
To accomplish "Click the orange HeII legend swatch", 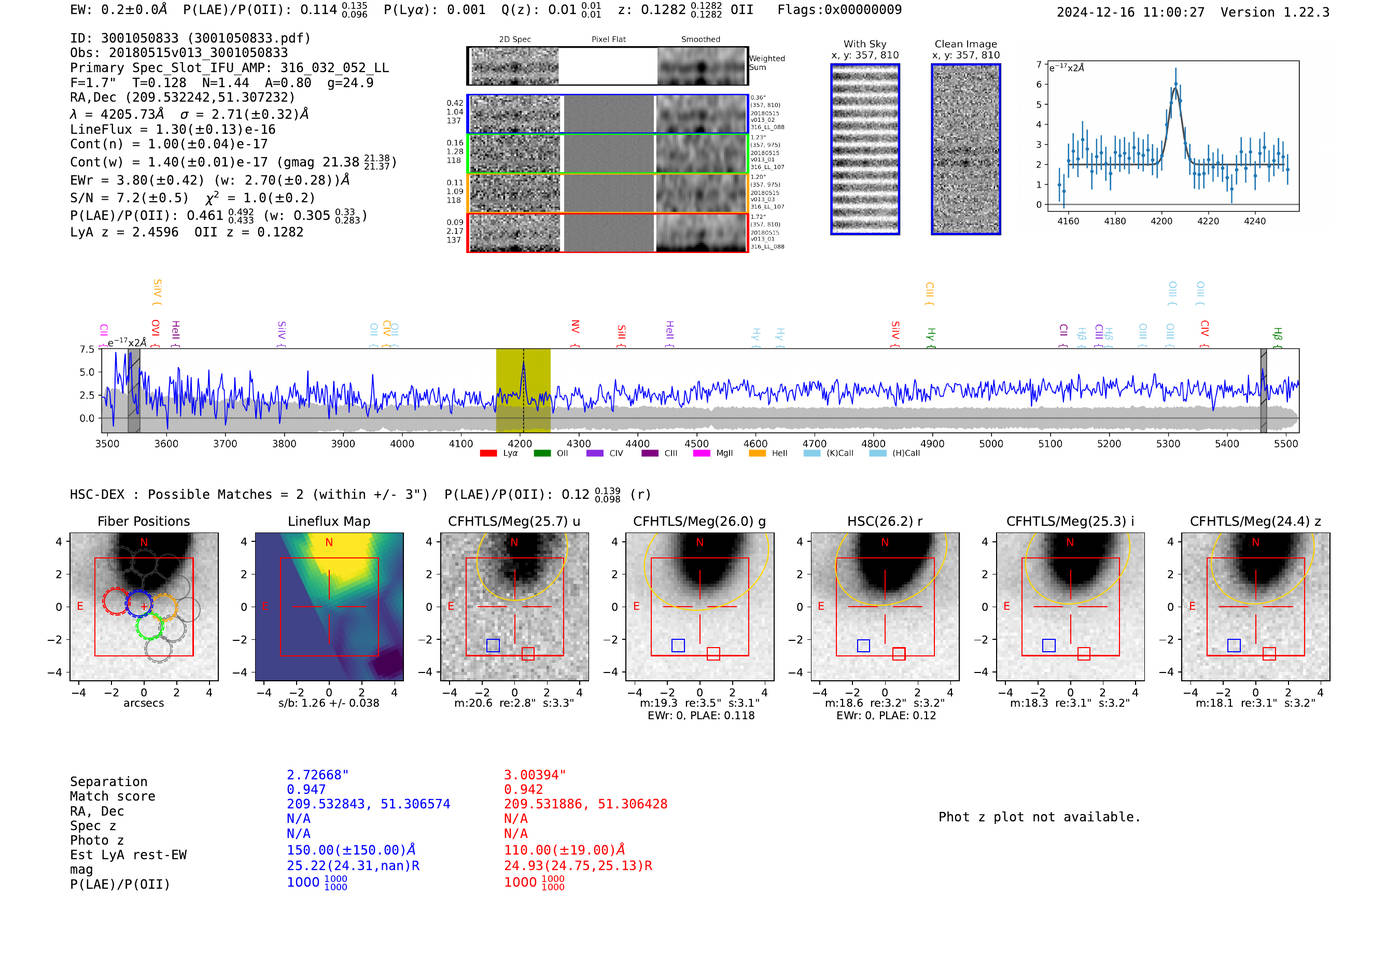I will click(757, 453).
